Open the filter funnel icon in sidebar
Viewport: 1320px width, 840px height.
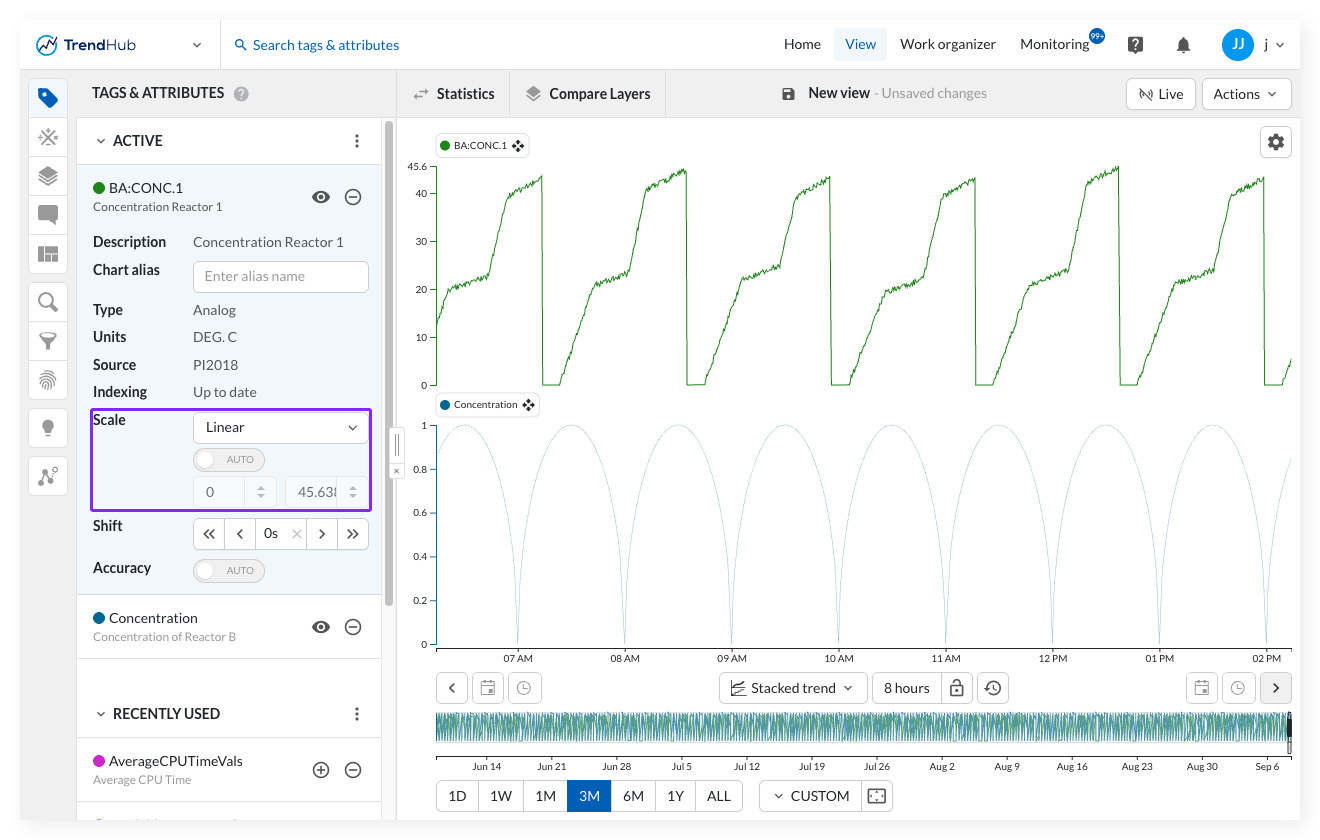(x=48, y=341)
